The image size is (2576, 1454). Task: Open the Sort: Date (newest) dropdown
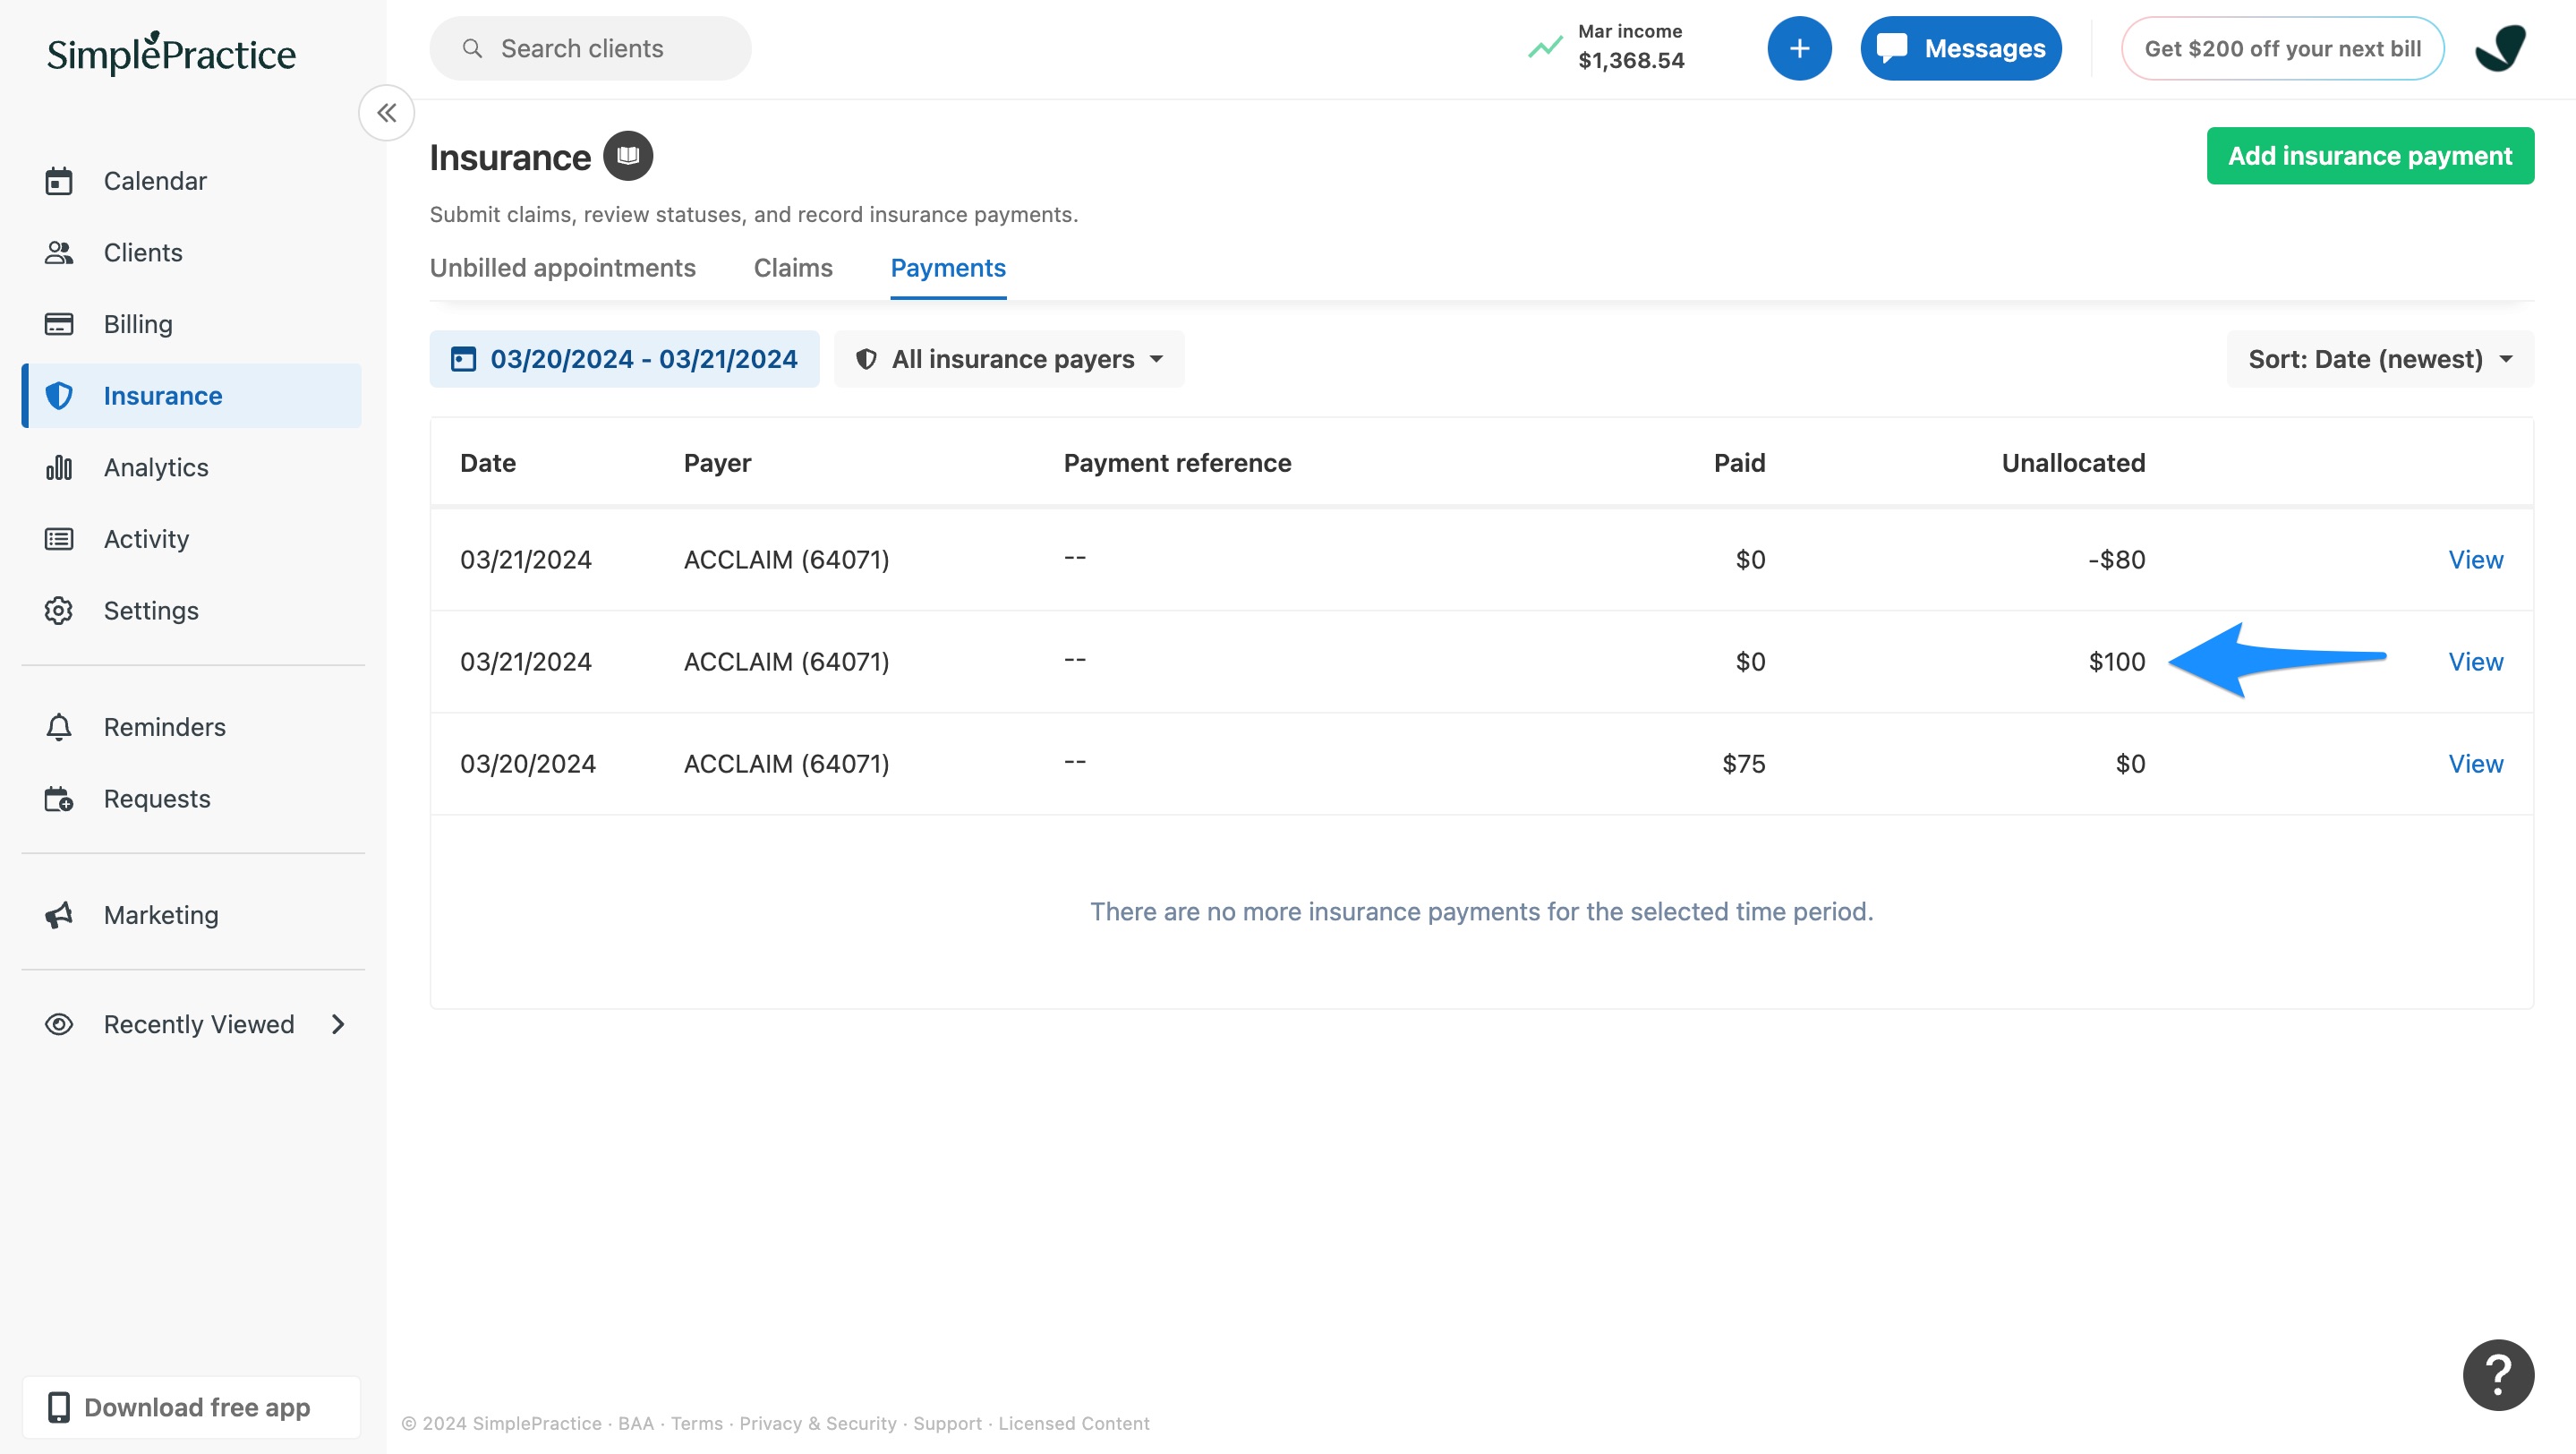click(x=2380, y=359)
